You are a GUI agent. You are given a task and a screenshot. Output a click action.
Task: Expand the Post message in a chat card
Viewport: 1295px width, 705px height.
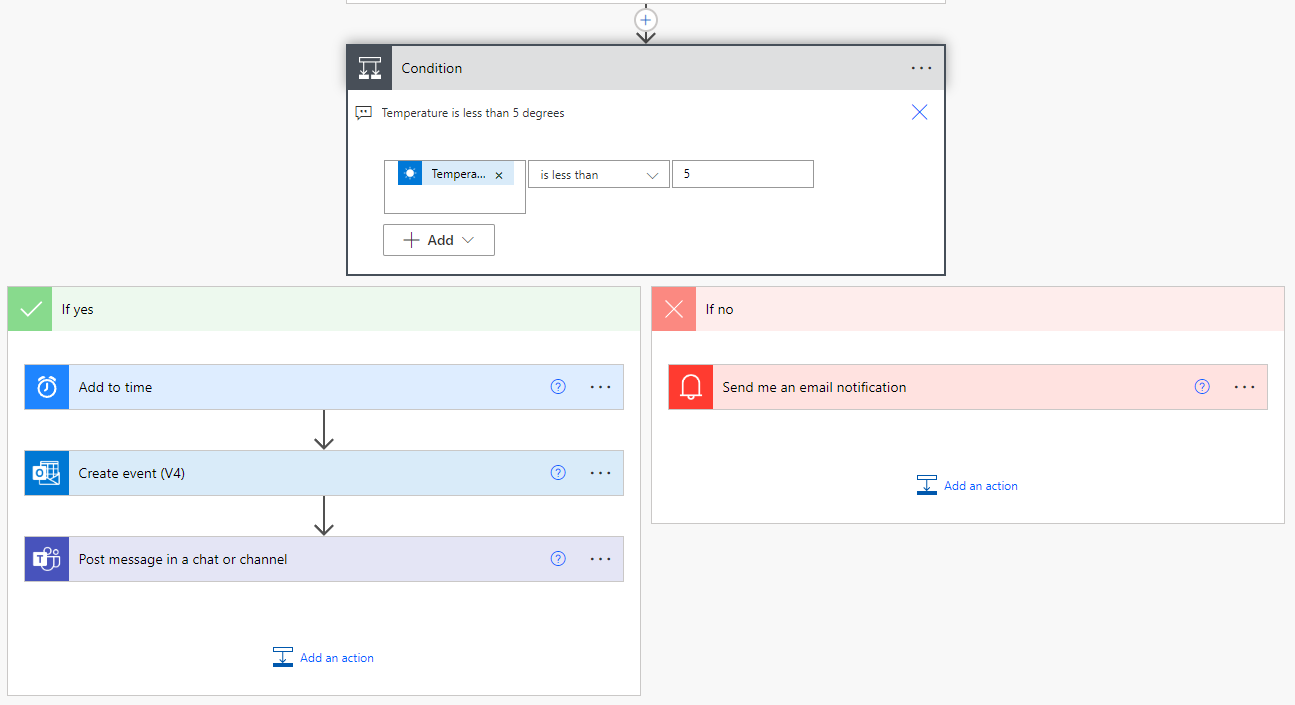click(x=324, y=559)
